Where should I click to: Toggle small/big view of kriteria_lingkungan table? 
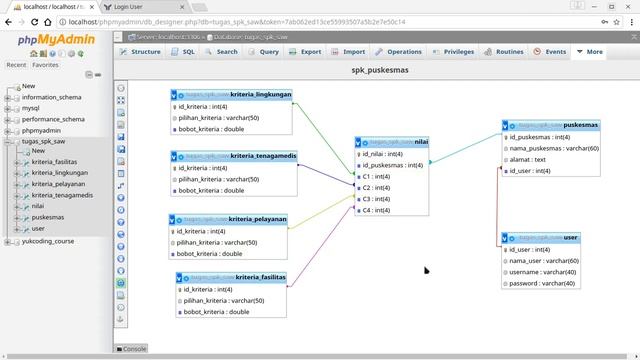pyautogui.click(x=174, y=96)
